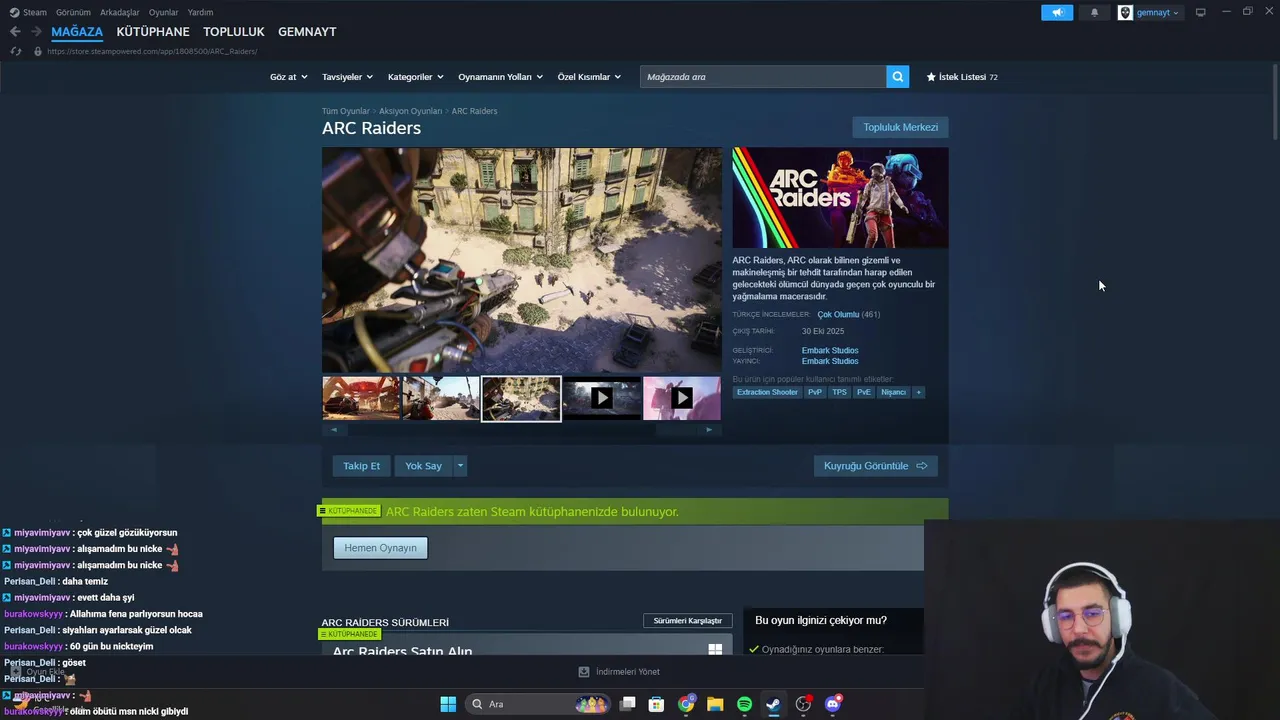Open Discord from taskbar

[x=832, y=704]
